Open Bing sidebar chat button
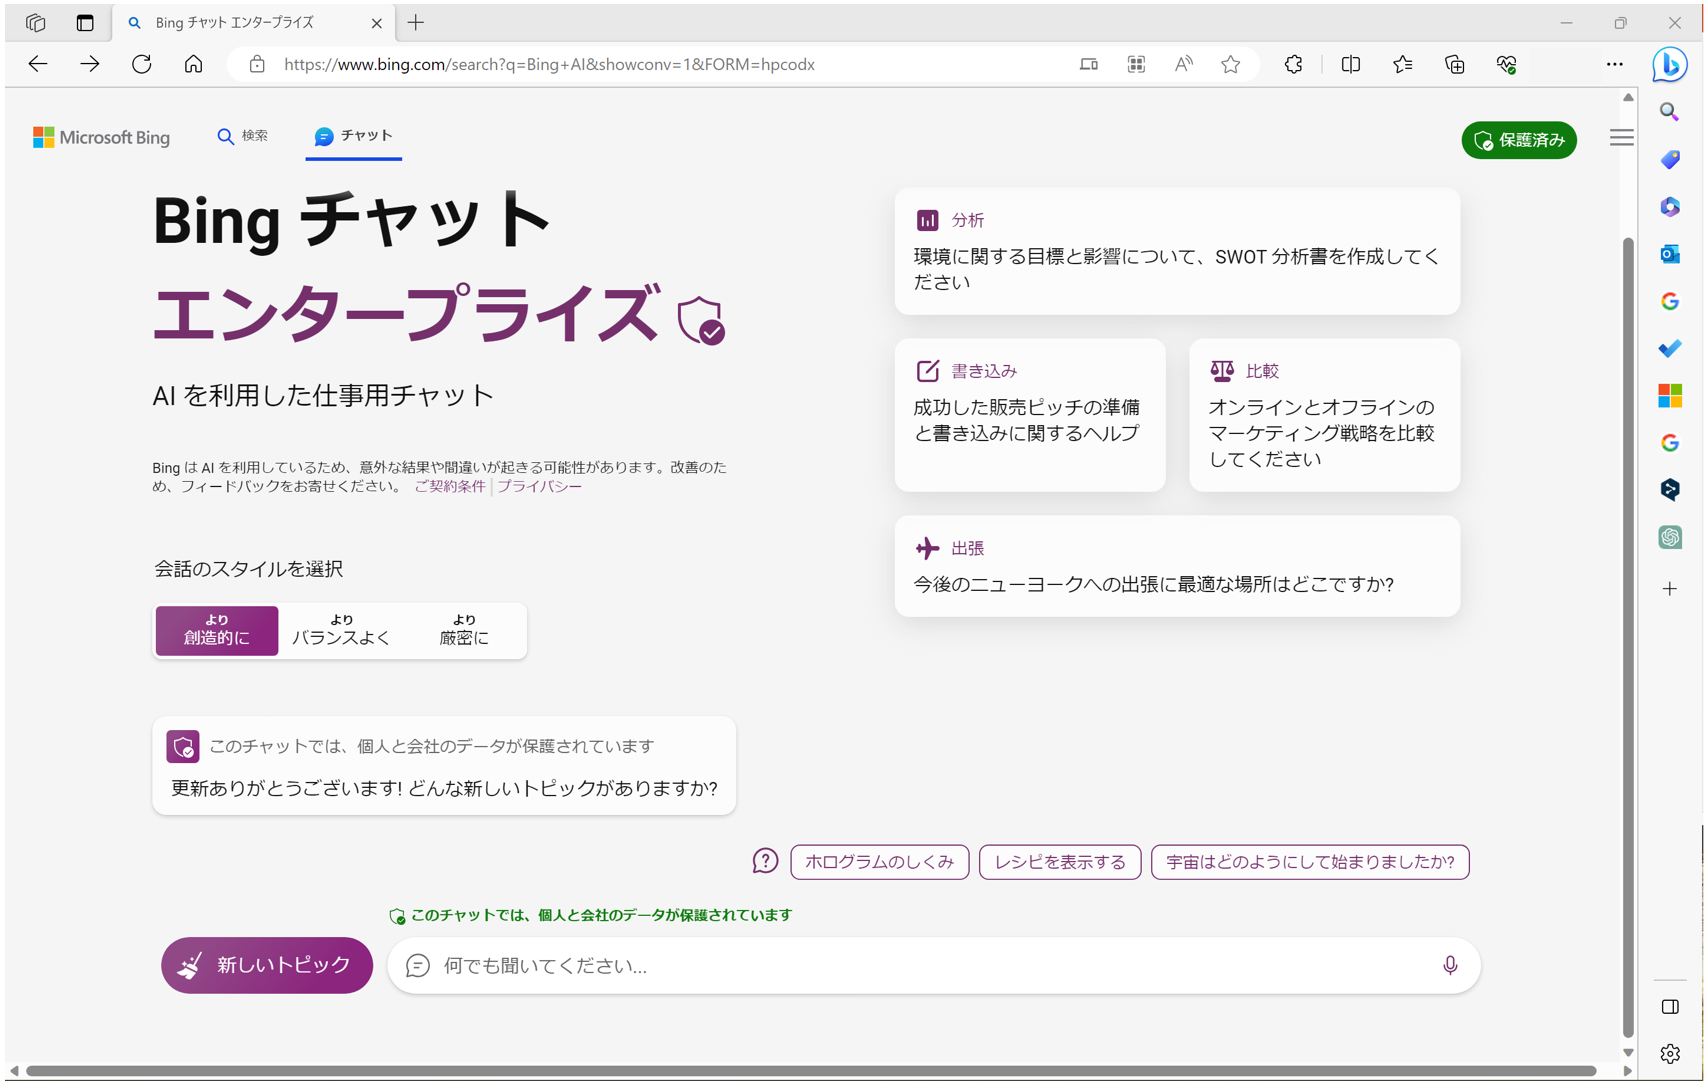 click(1669, 65)
